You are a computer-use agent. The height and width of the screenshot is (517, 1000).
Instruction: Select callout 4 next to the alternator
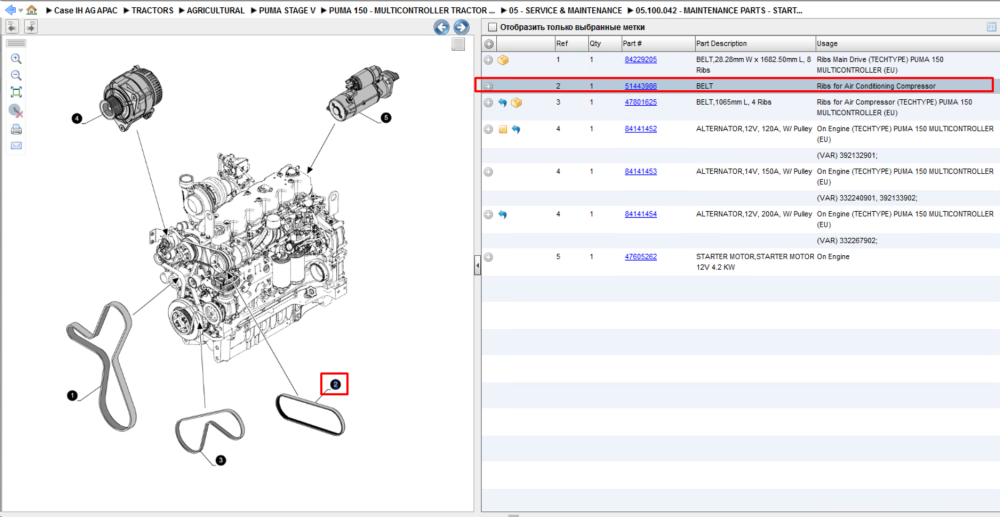point(77,119)
